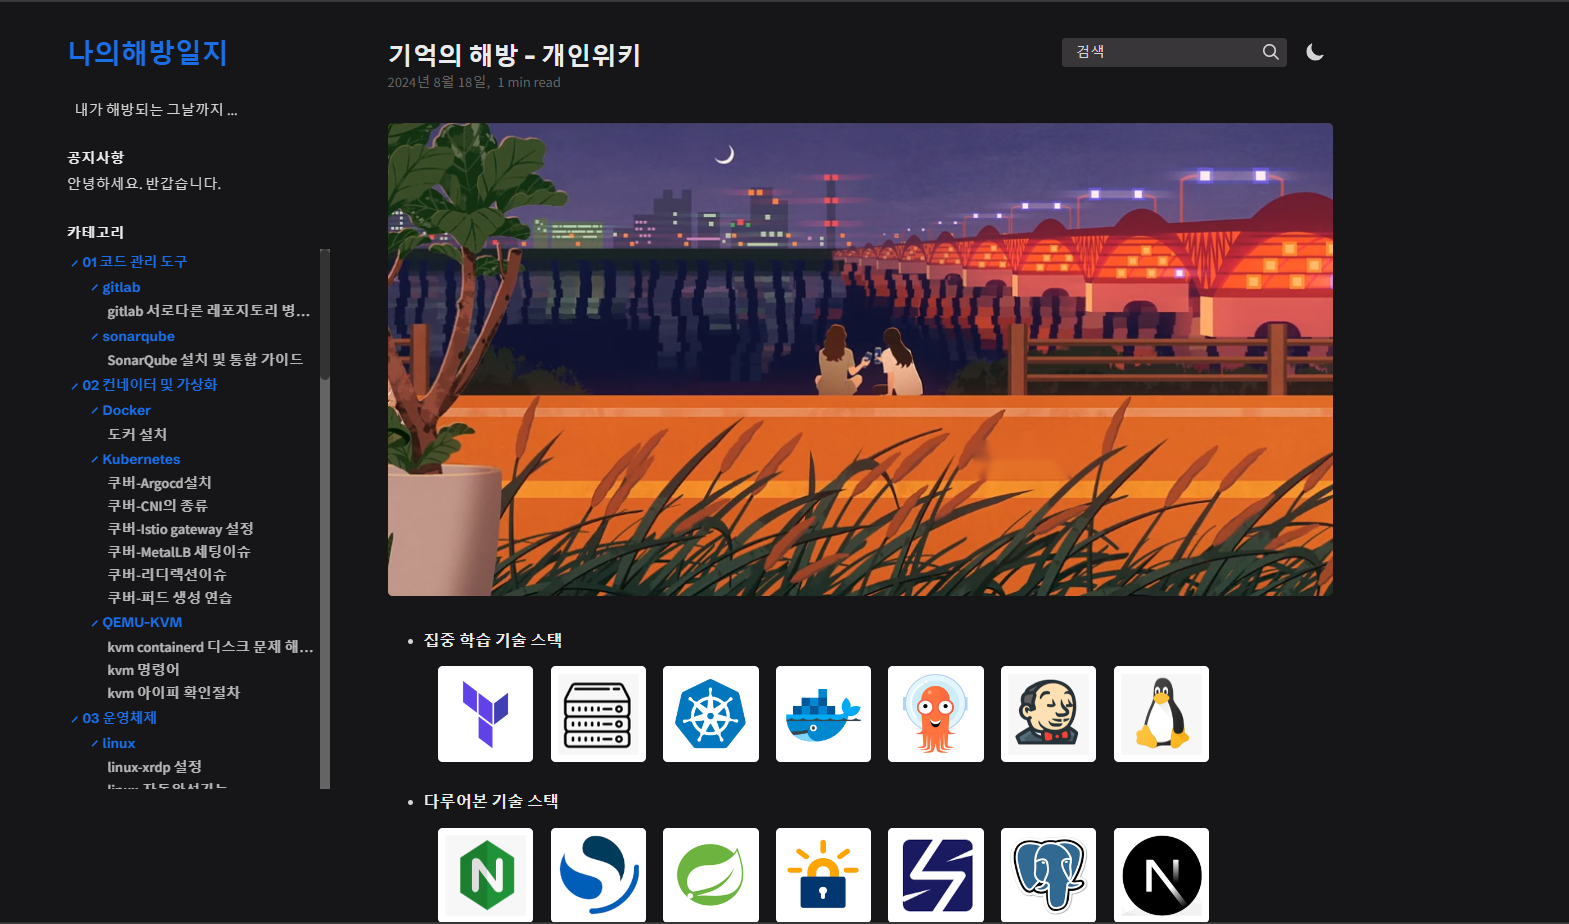Open the 도커 설치 post
The image size is (1569, 924).
tap(137, 434)
